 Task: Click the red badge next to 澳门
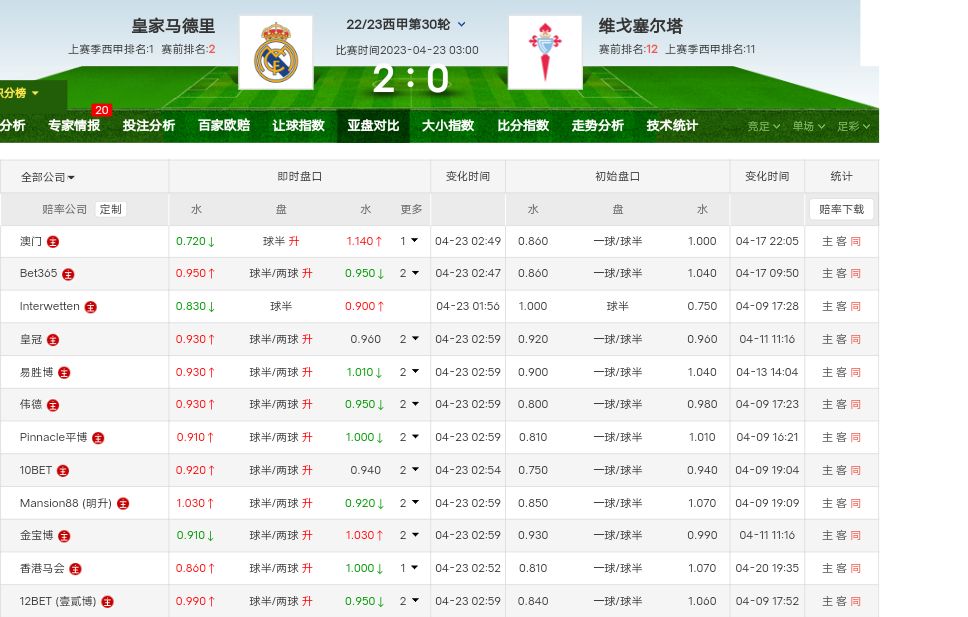point(53,242)
